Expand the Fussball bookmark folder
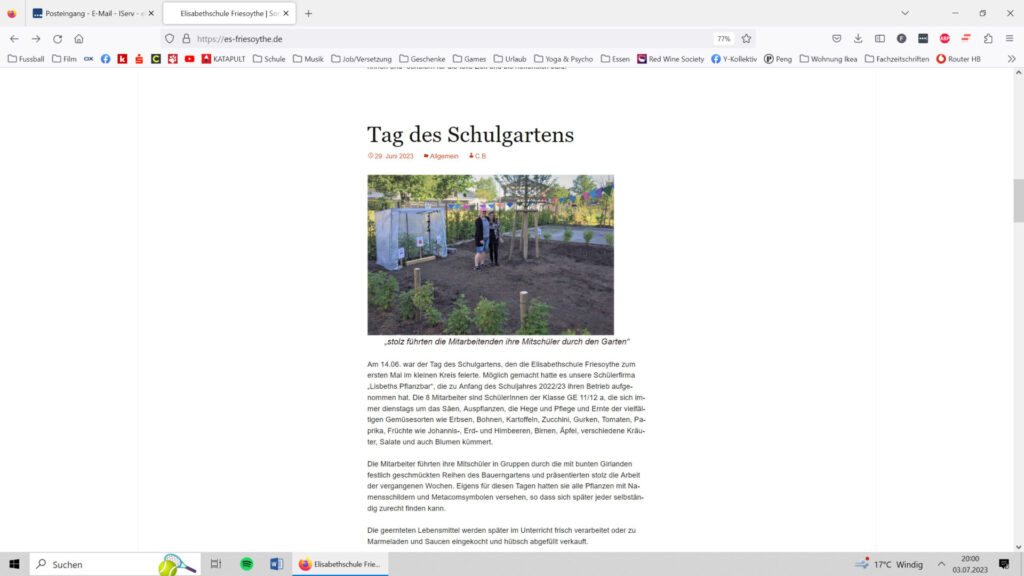The height and width of the screenshot is (576, 1024). [x=26, y=59]
